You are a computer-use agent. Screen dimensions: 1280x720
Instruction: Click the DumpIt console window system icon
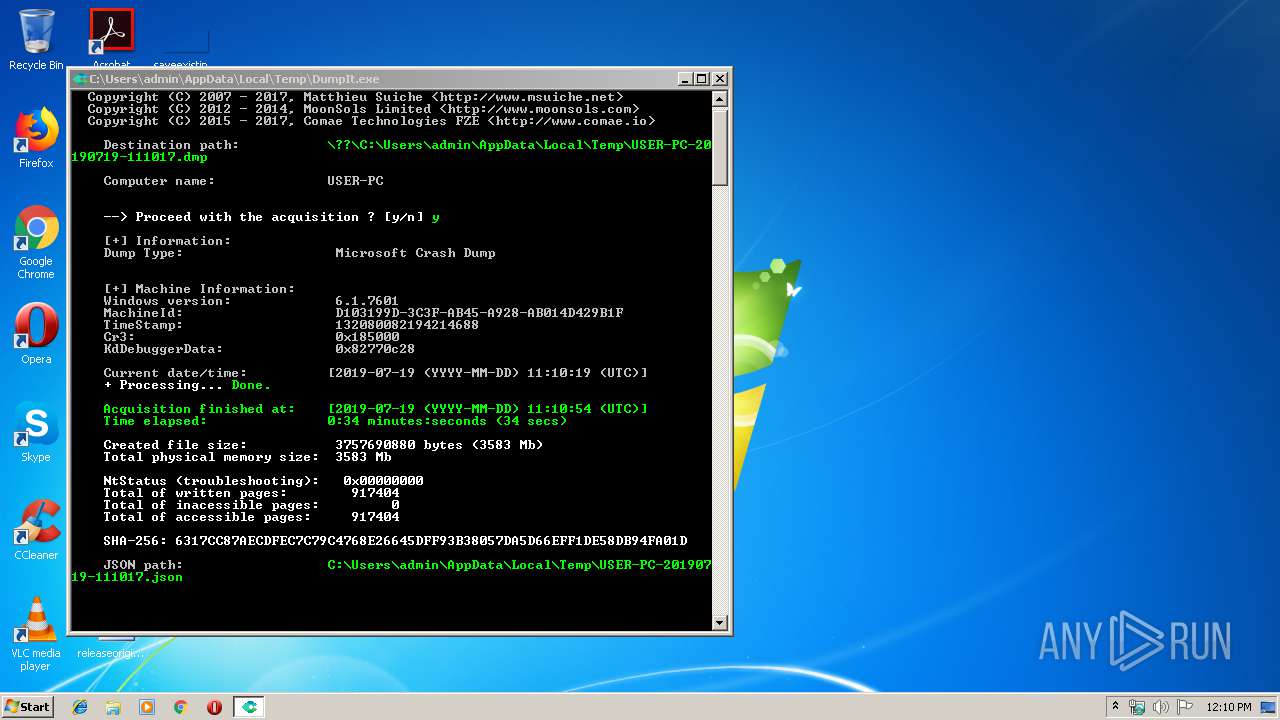coord(80,79)
